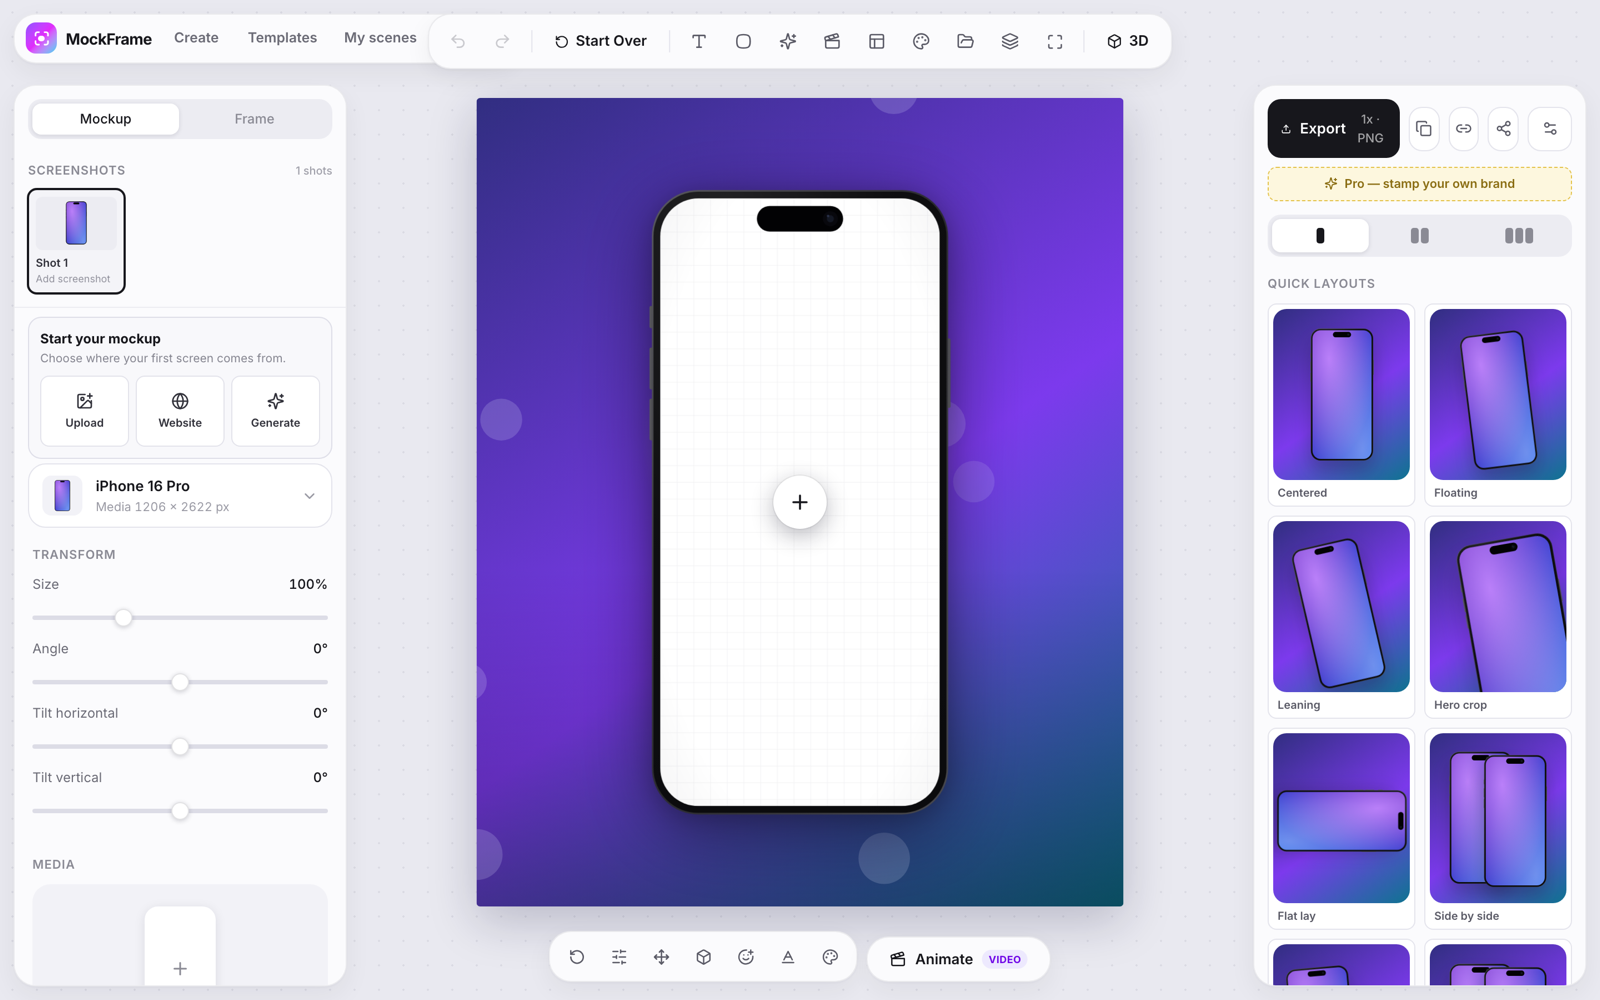Click the '1 shots' count text
1600x1000 pixels.
[313, 171]
